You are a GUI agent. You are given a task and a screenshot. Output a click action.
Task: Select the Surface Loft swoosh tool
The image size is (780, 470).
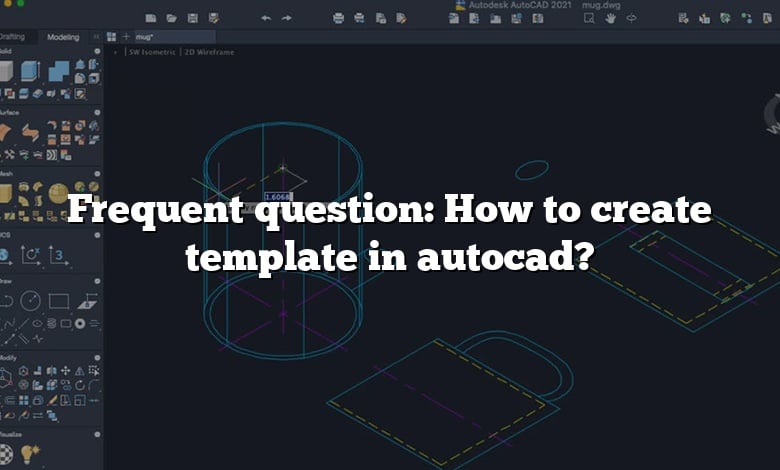30,132
